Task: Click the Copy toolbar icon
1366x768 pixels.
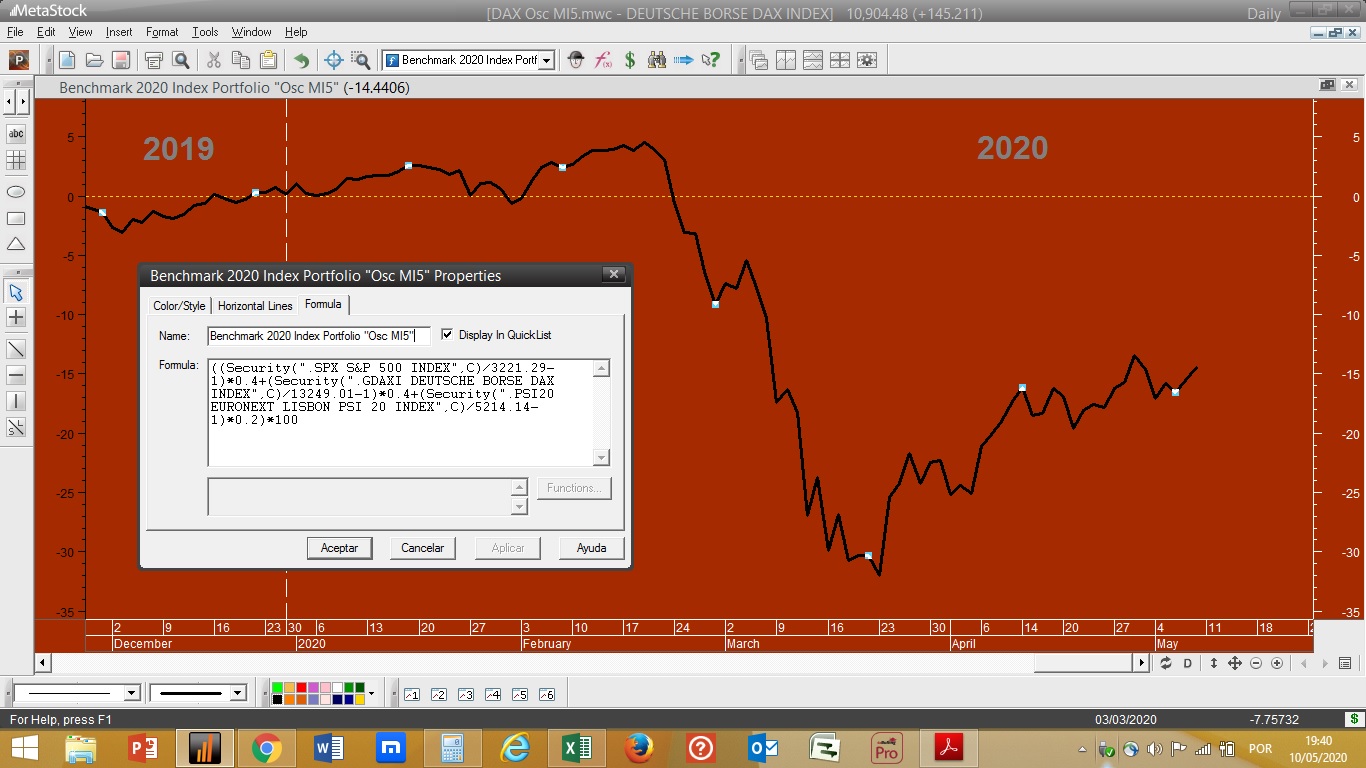Action: pyautogui.click(x=241, y=60)
